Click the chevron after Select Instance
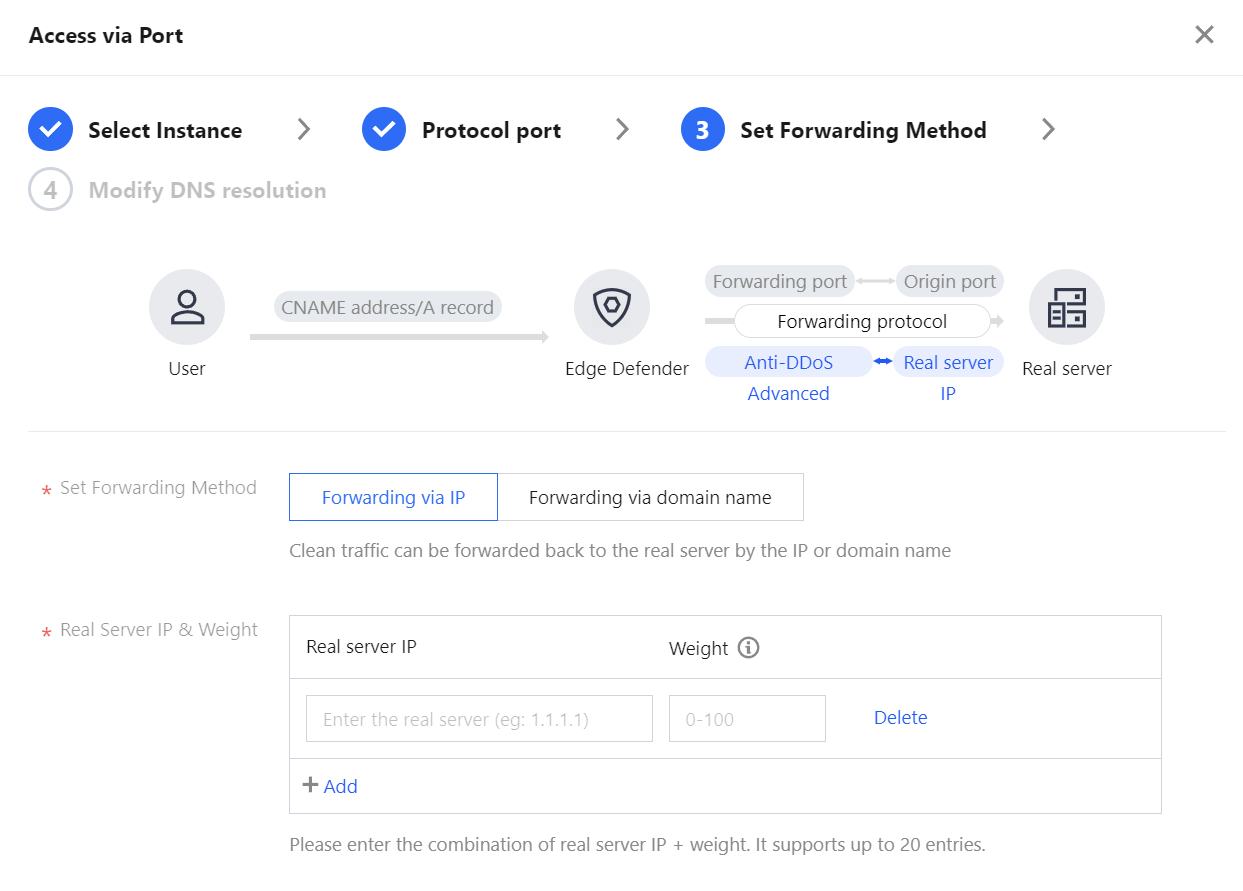The image size is (1243, 891). pyautogui.click(x=304, y=130)
